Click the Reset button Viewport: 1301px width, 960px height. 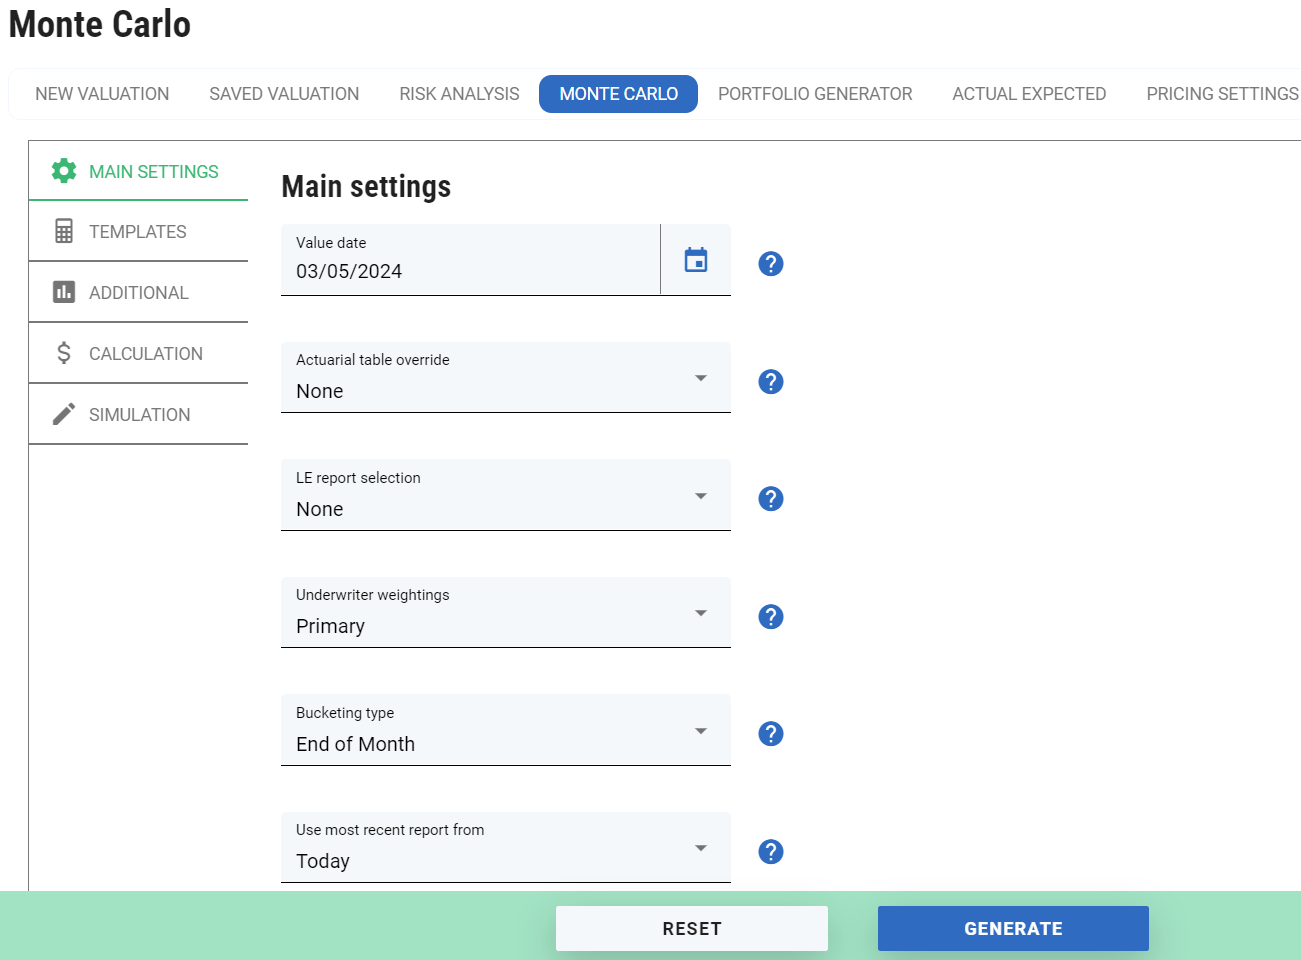coord(691,929)
